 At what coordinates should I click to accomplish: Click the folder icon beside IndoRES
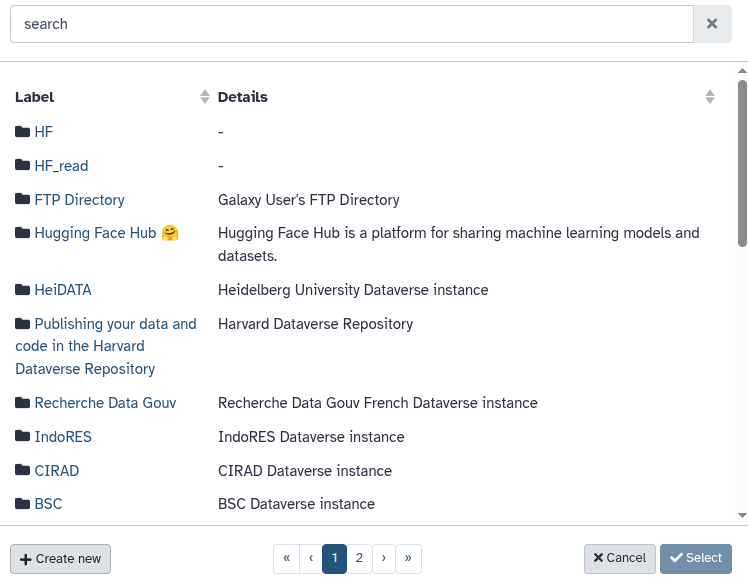[22, 436]
